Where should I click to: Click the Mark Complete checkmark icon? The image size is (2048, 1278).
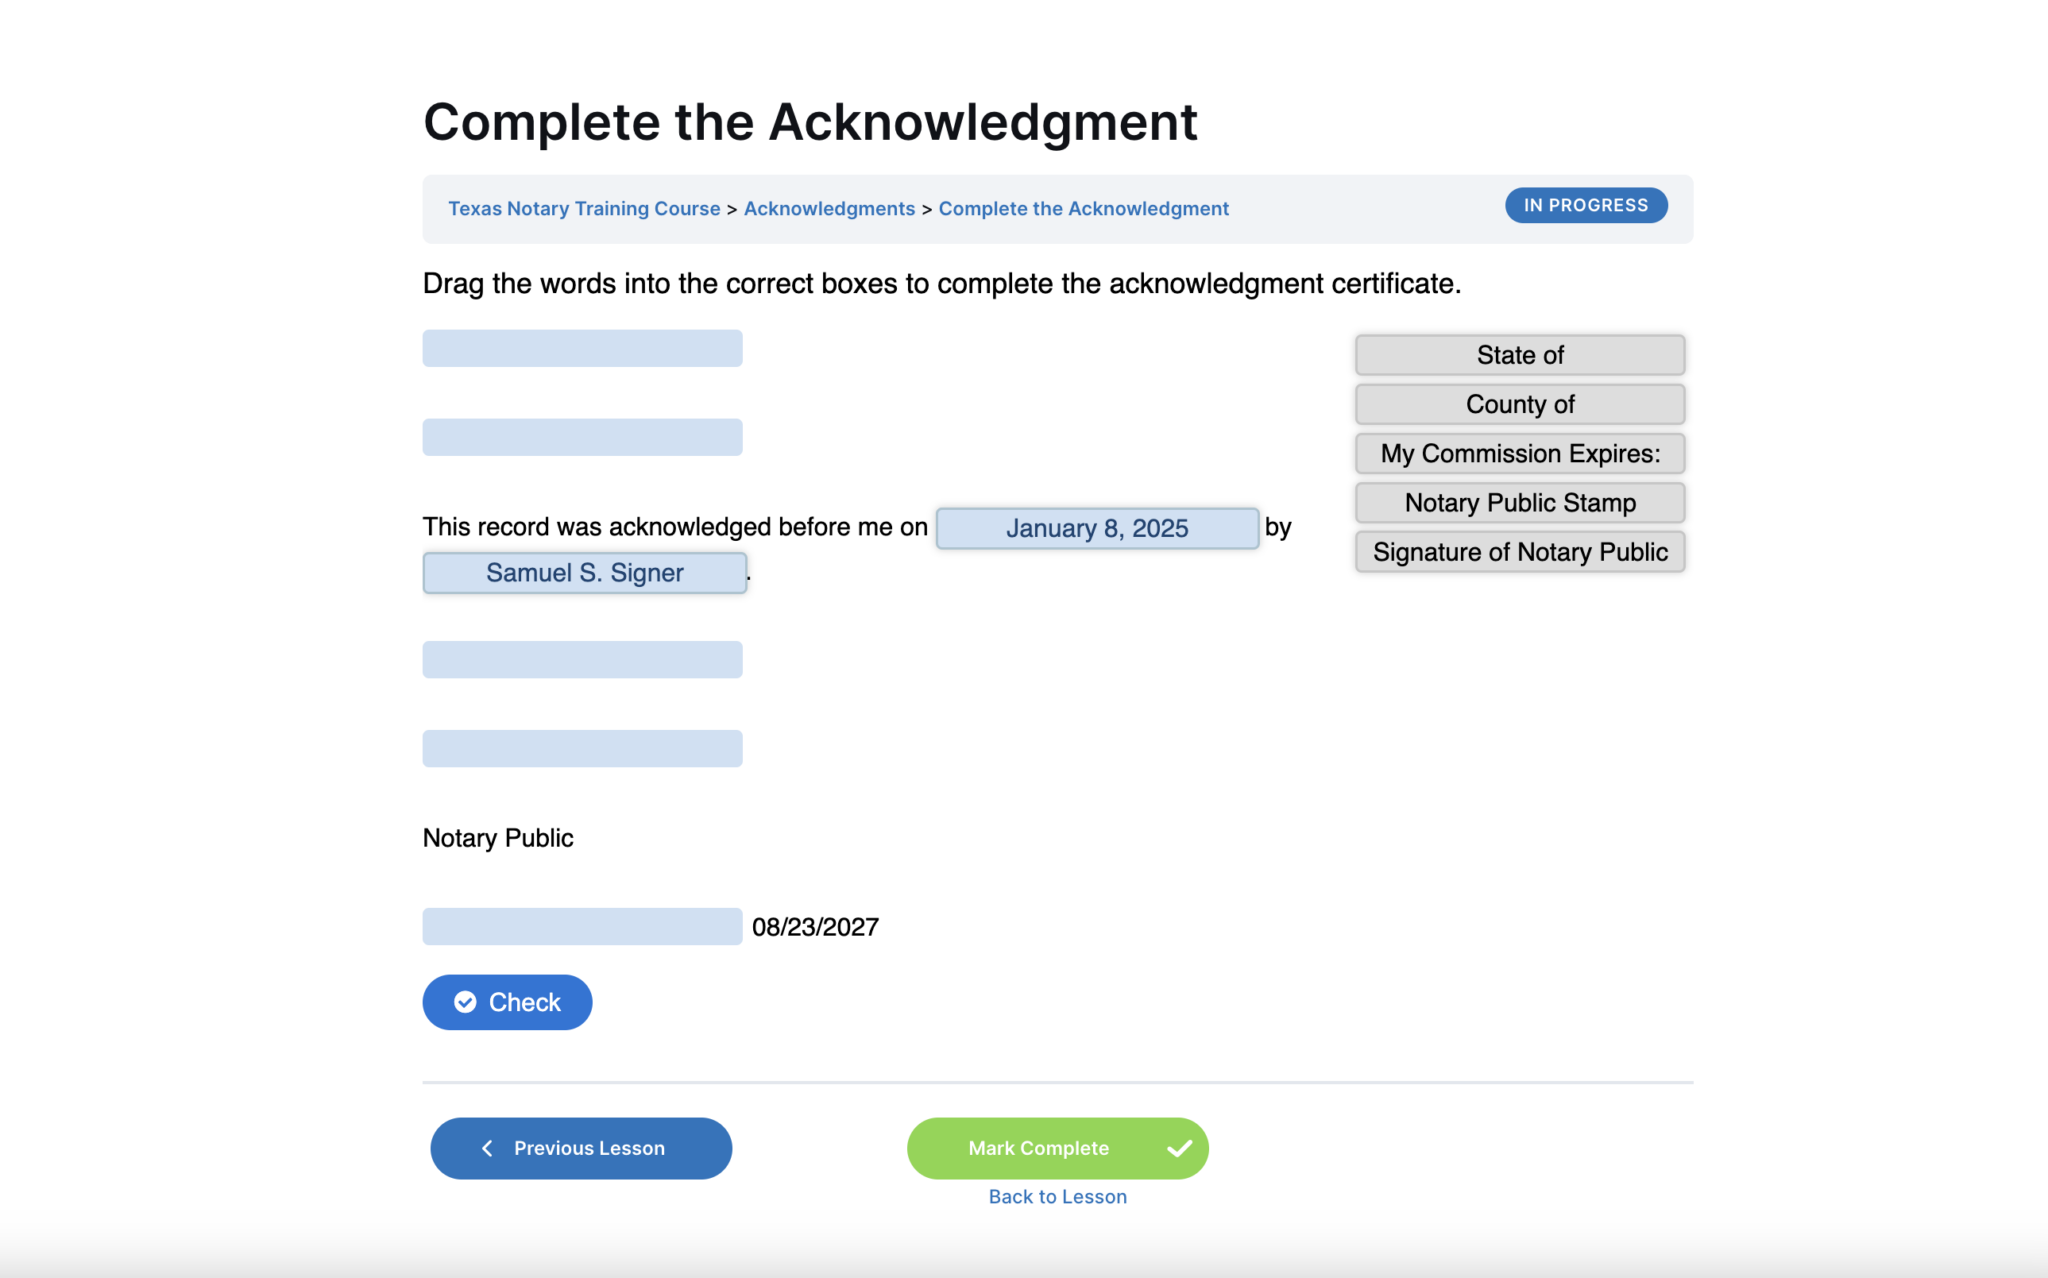(x=1180, y=1148)
